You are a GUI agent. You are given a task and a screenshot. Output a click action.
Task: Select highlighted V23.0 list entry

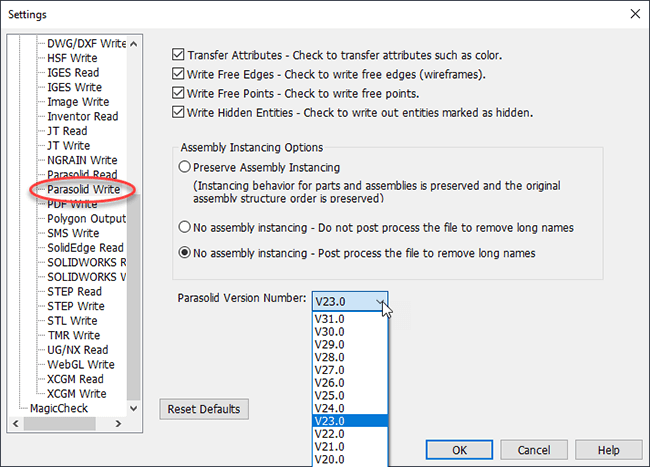click(x=350, y=421)
